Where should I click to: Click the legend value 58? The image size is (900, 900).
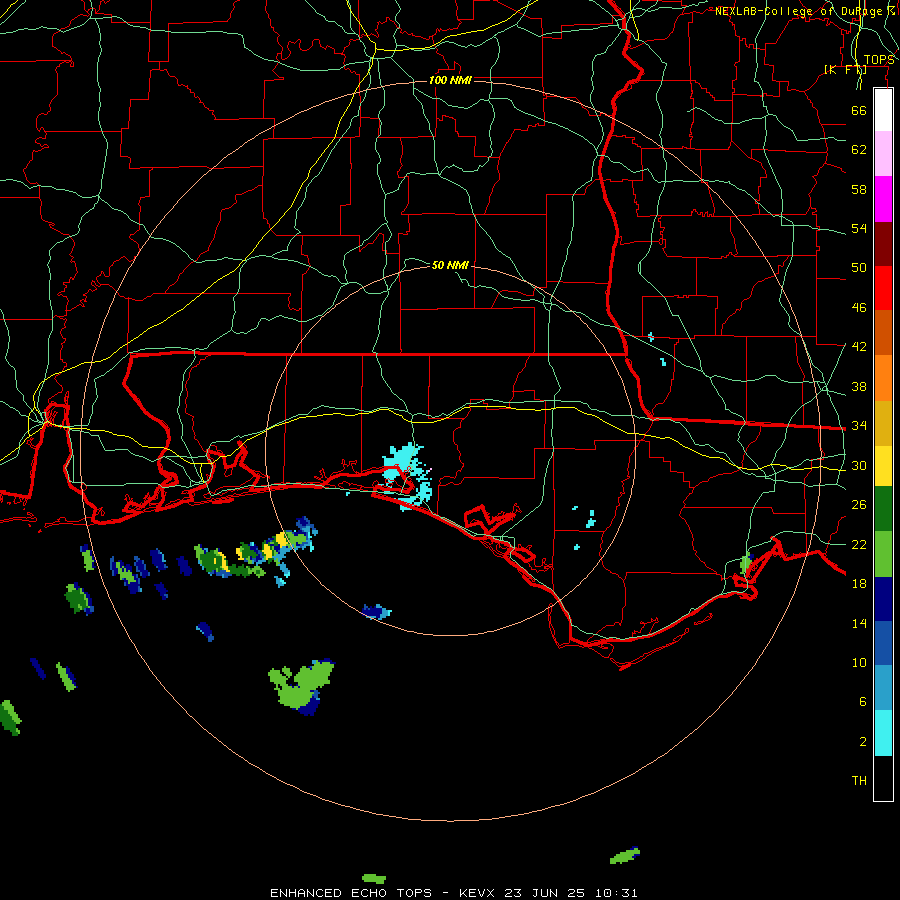859,189
